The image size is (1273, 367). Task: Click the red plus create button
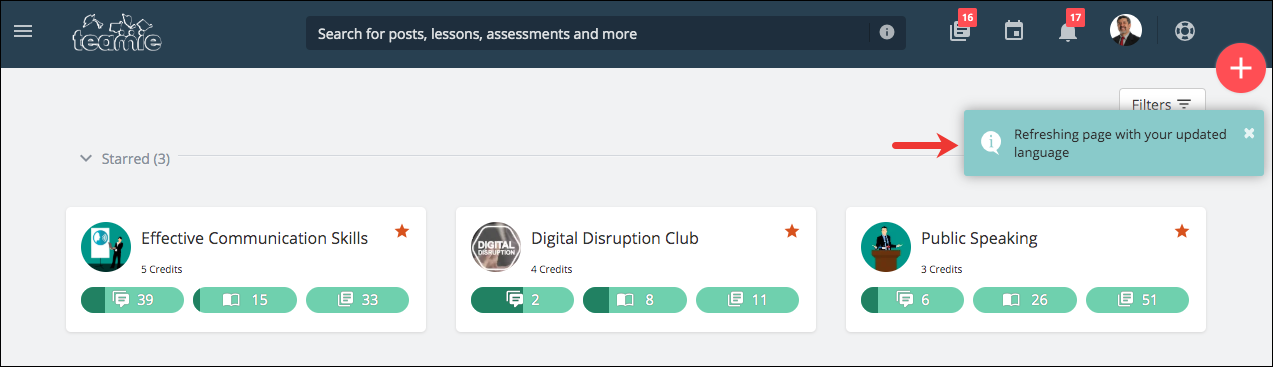click(1241, 69)
